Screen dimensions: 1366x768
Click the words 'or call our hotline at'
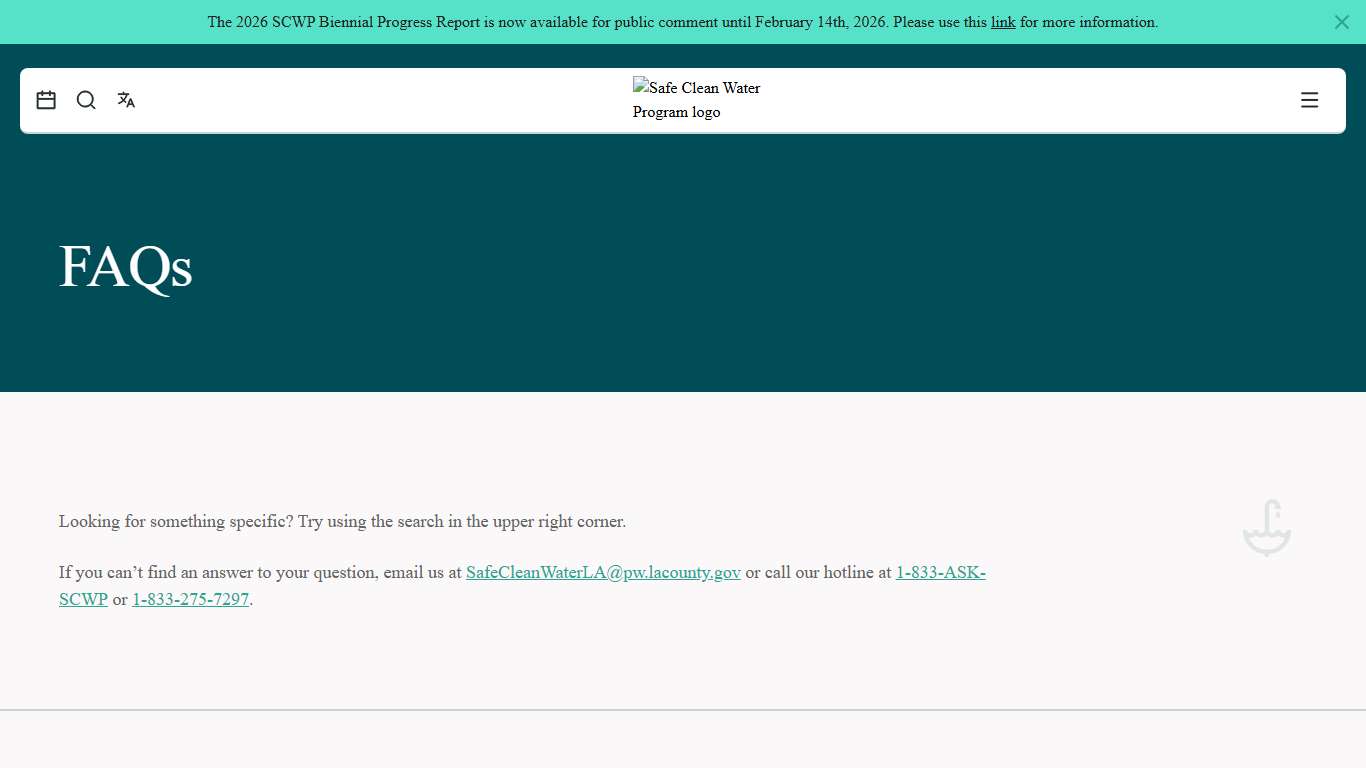(x=818, y=573)
